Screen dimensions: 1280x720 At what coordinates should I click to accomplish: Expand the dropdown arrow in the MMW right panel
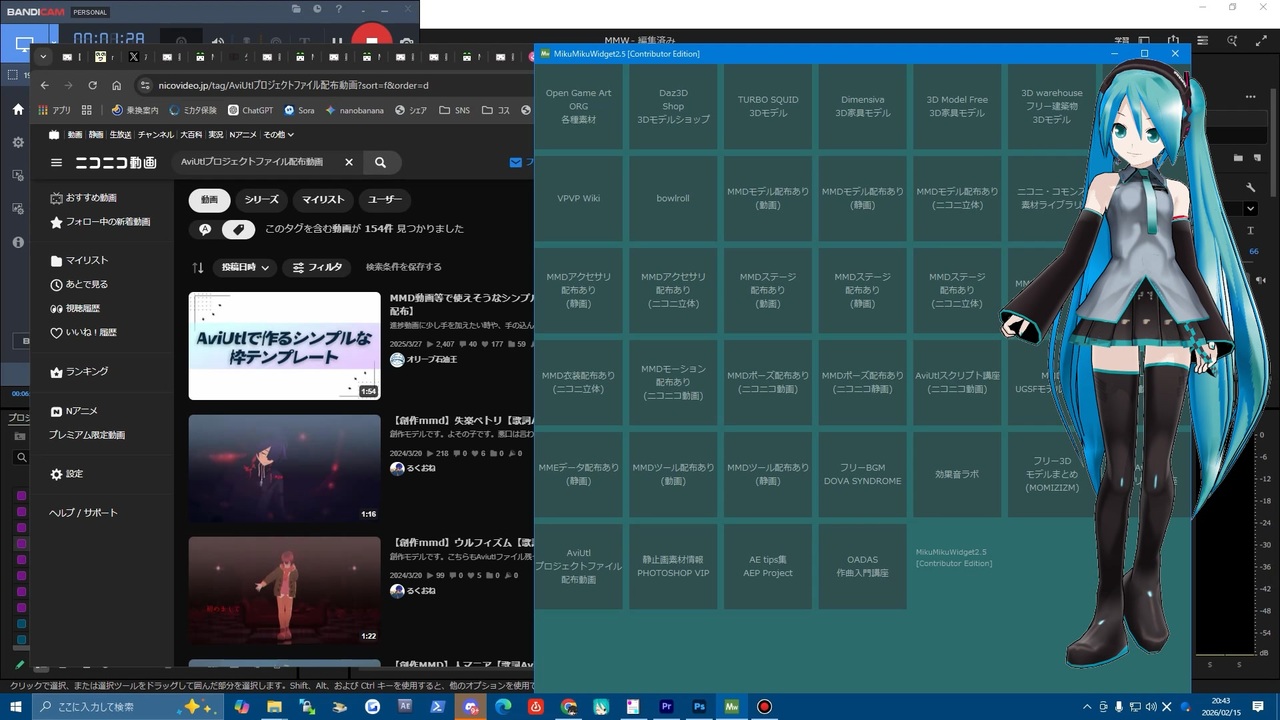click(1250, 209)
